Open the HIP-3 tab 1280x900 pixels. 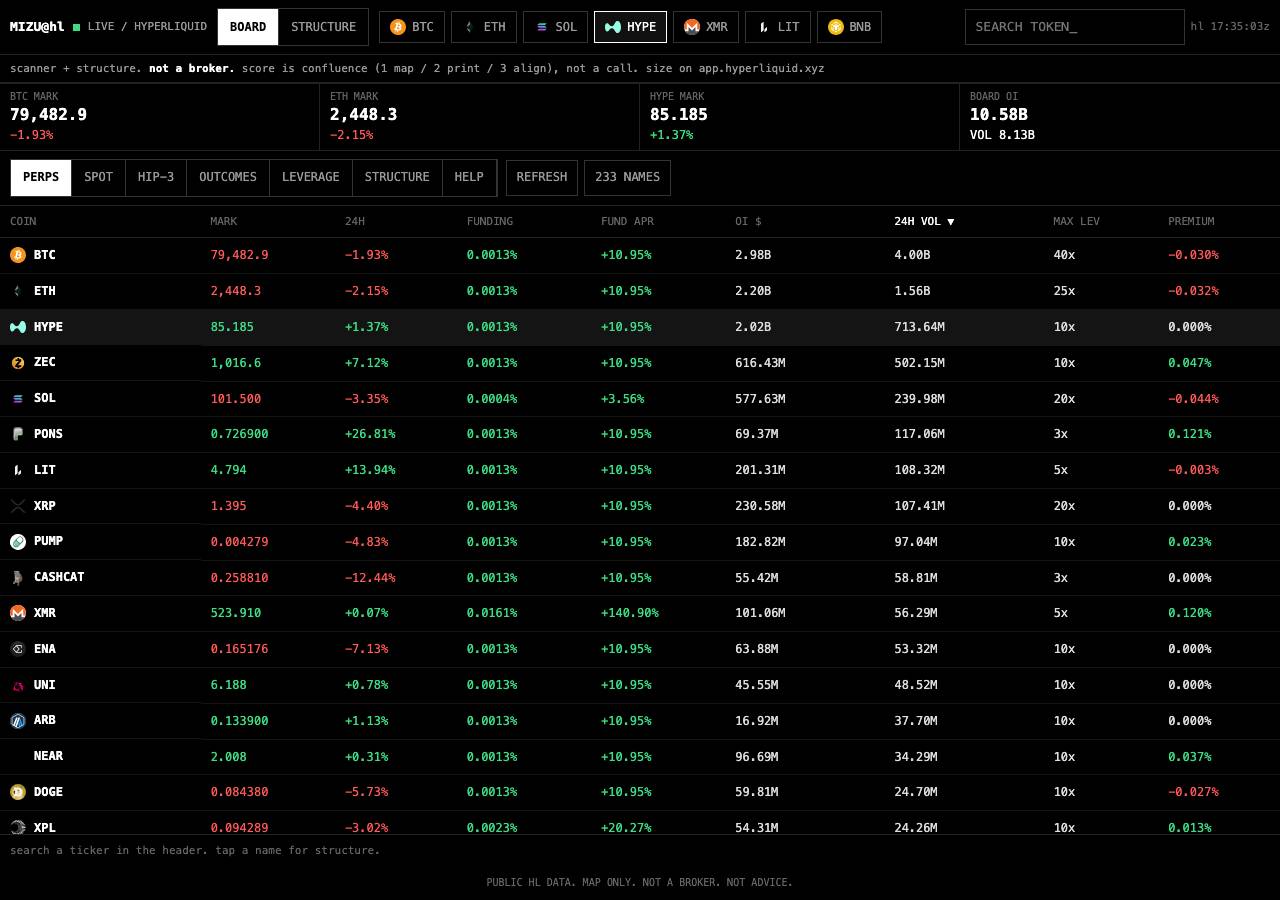point(156,177)
